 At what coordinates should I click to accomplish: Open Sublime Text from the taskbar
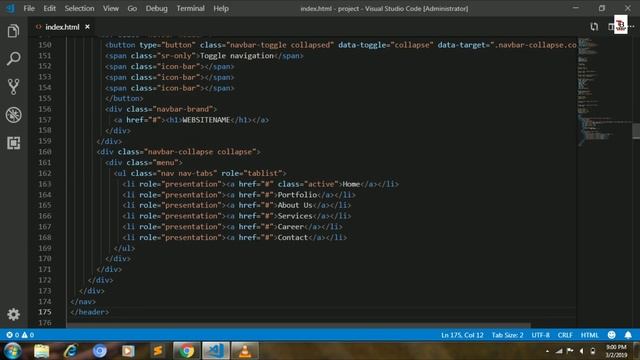click(158, 351)
